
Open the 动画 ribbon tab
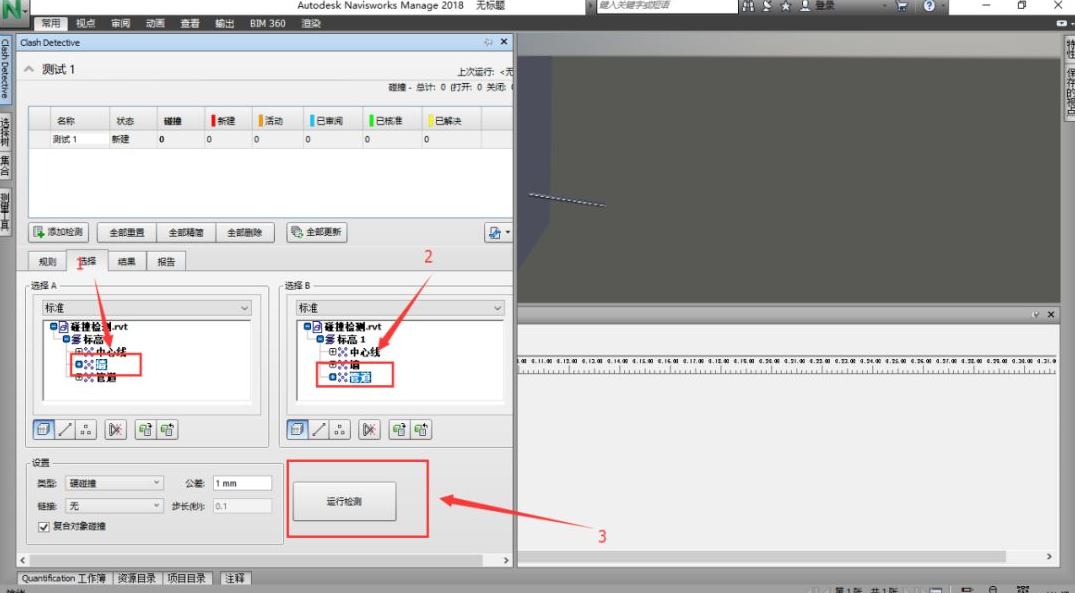tap(156, 23)
